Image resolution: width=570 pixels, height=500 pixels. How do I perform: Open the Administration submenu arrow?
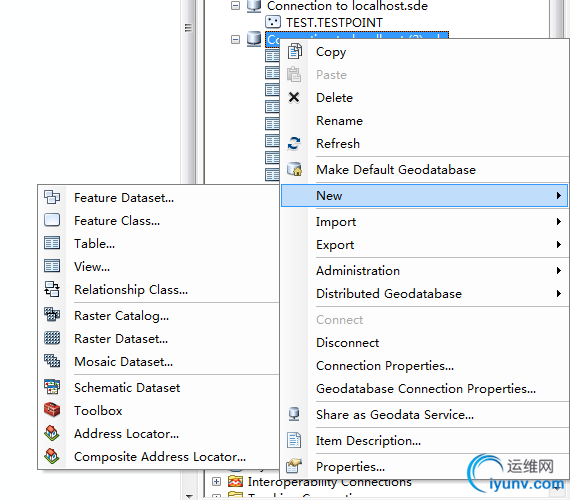tap(559, 271)
